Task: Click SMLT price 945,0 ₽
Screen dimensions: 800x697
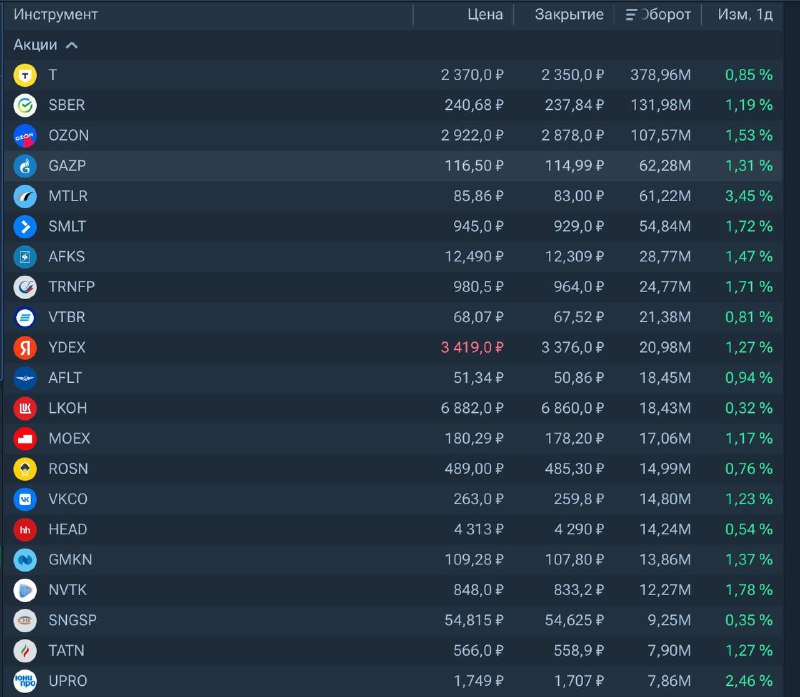Action: [x=479, y=226]
